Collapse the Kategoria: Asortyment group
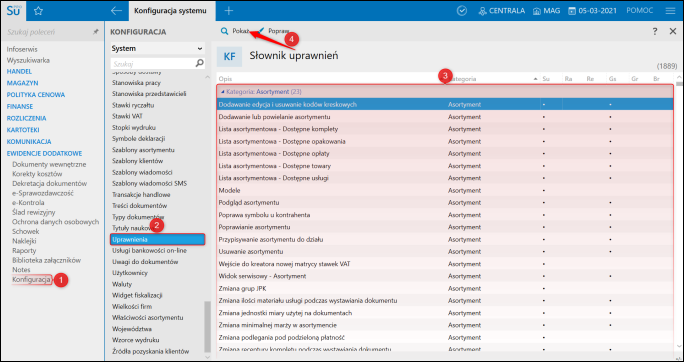 [x=222, y=92]
